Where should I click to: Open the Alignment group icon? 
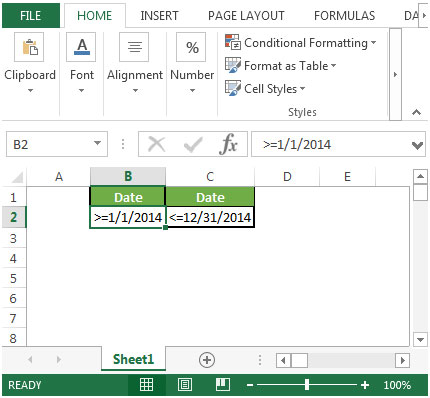pos(134,47)
